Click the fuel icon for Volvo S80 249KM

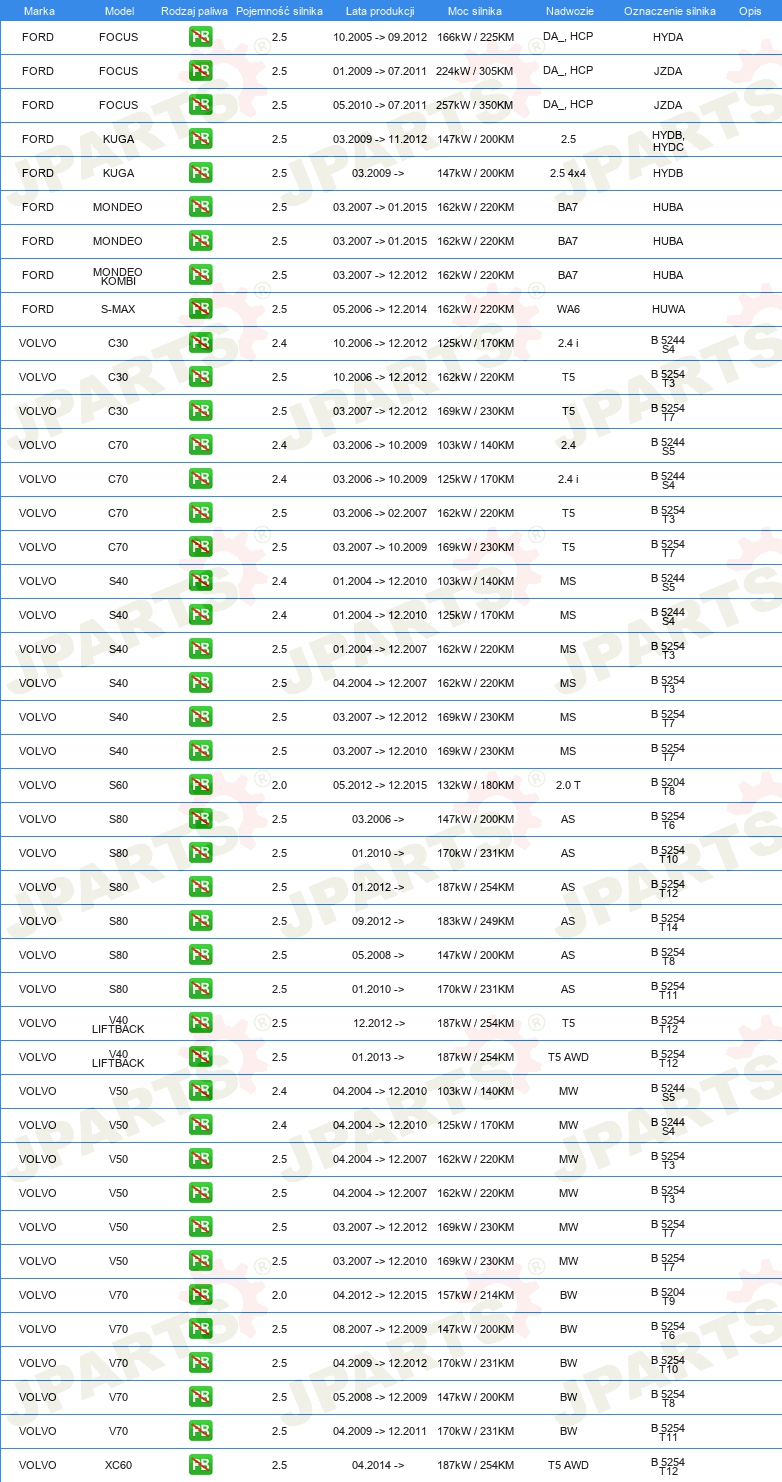[200, 921]
